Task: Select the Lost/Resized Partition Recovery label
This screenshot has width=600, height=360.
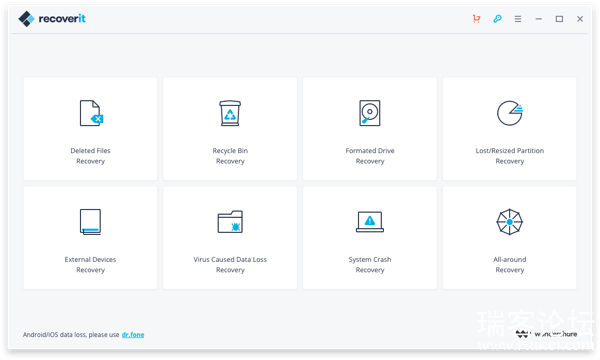Action: tap(510, 156)
